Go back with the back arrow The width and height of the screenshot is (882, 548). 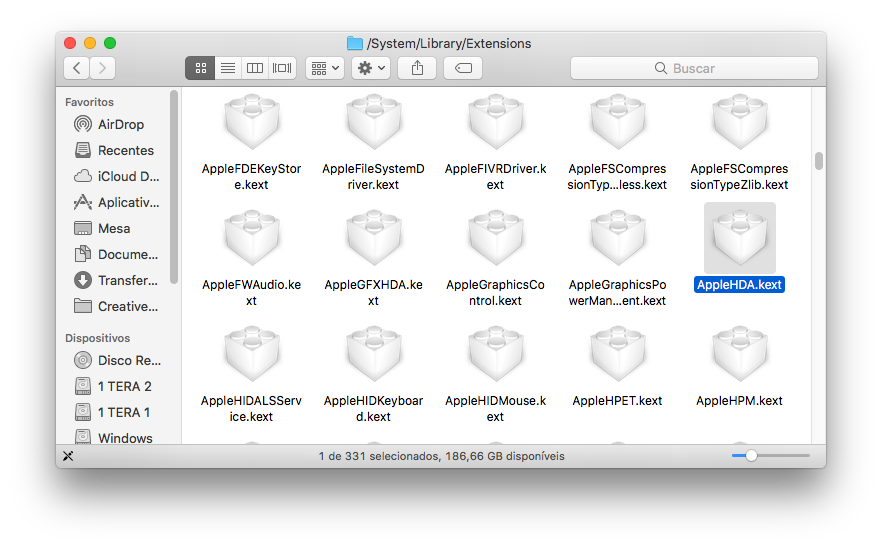point(77,68)
